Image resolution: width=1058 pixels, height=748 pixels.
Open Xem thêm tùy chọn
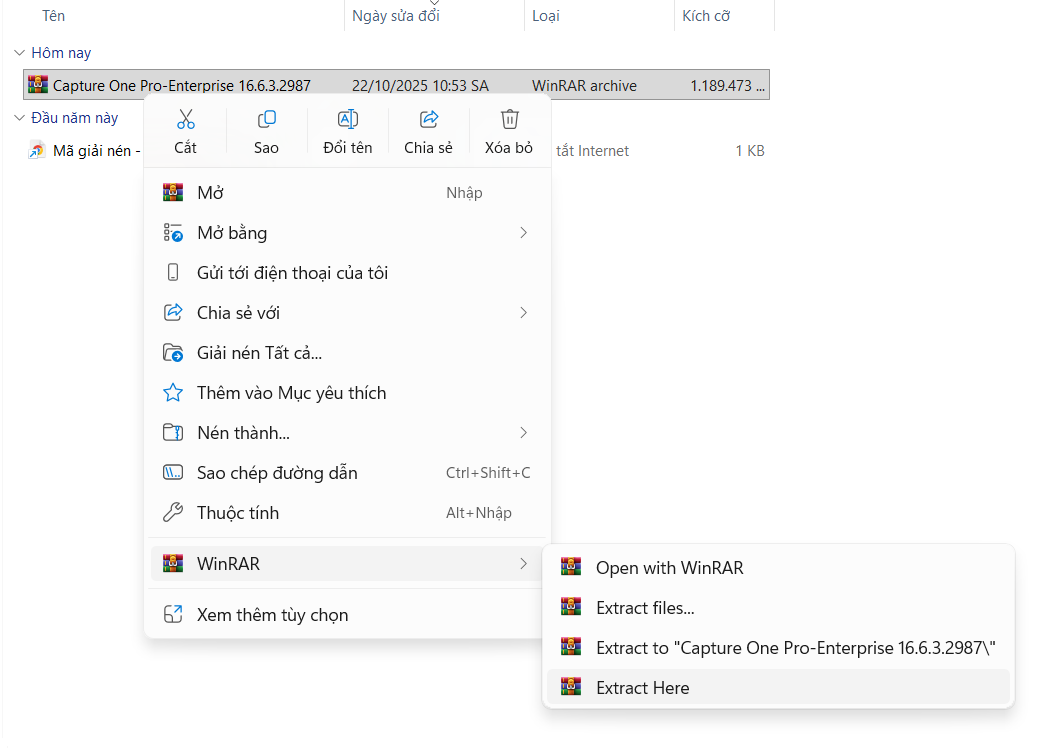point(272,615)
